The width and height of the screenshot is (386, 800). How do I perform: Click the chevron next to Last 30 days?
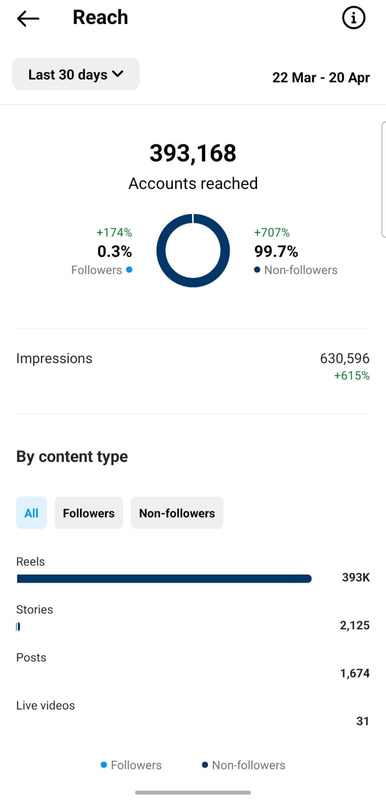(x=117, y=74)
